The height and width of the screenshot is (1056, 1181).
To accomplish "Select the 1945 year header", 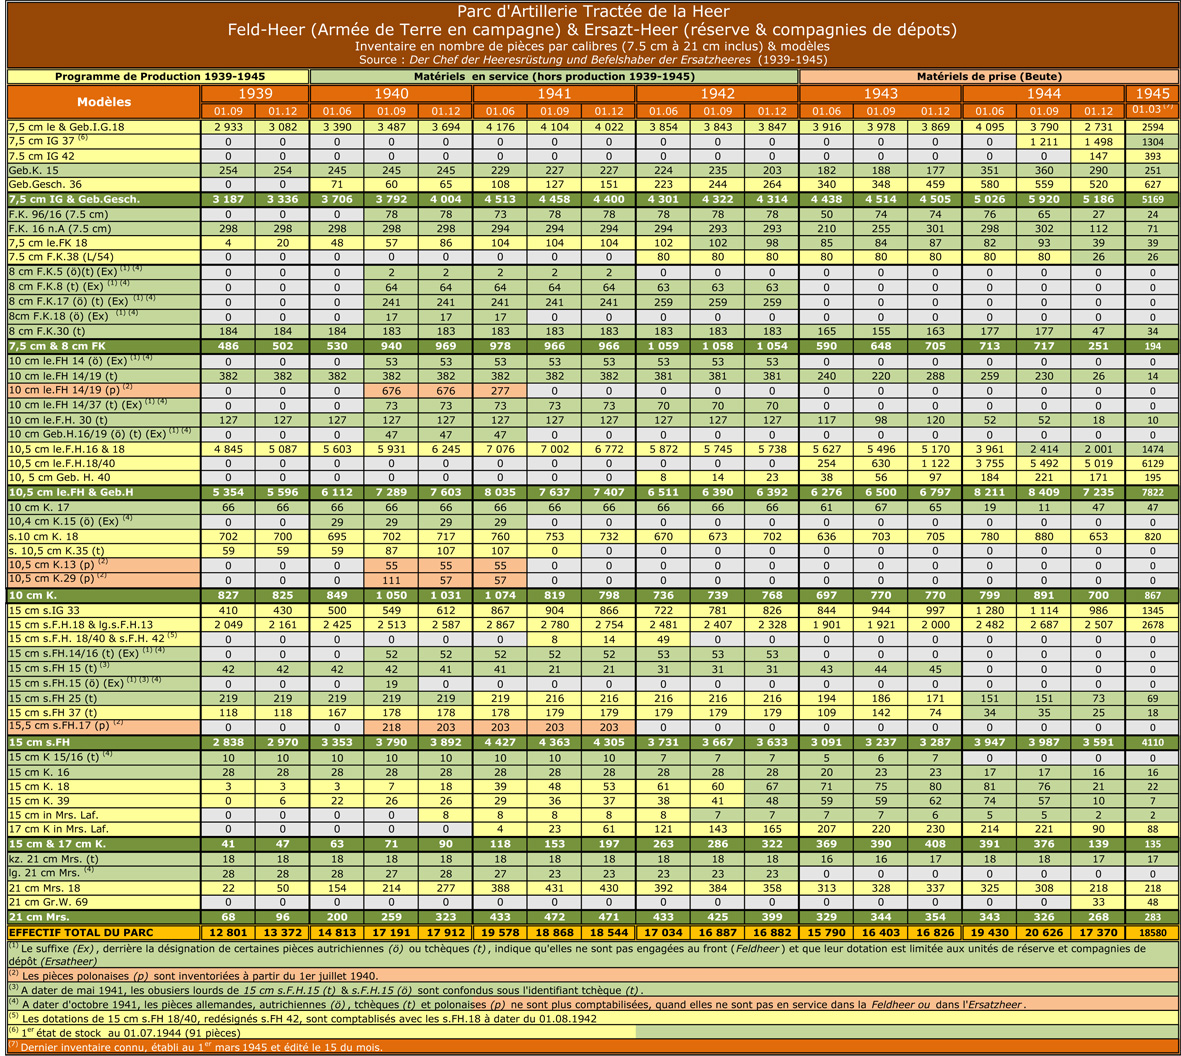I will coord(1152,93).
